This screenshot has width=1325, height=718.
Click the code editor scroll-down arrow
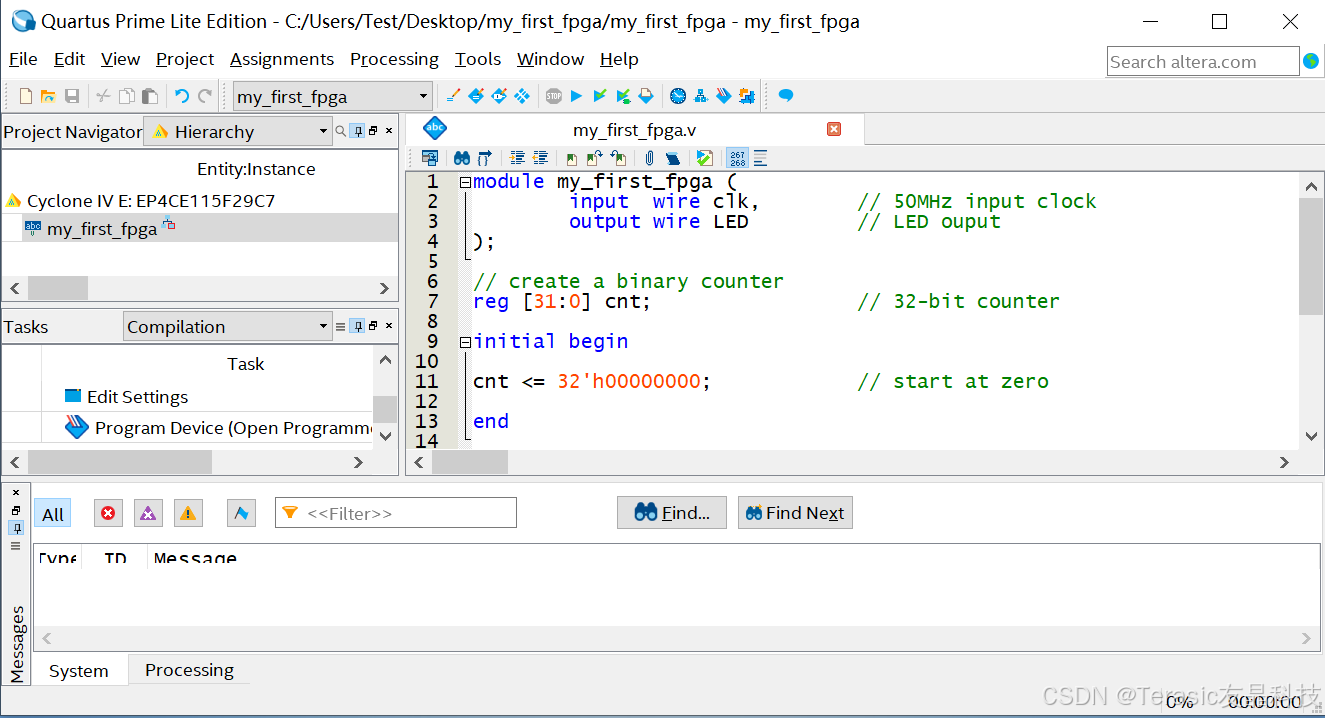(1312, 436)
